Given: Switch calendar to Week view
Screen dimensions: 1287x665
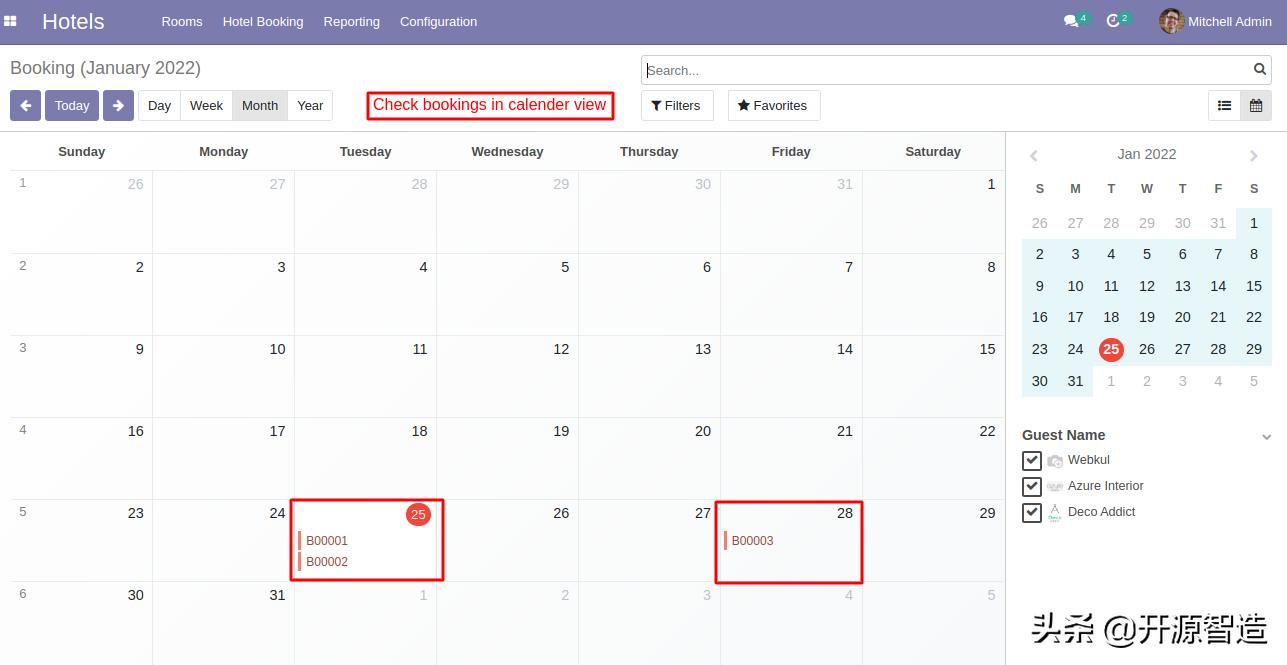Looking at the screenshot, I should point(206,105).
